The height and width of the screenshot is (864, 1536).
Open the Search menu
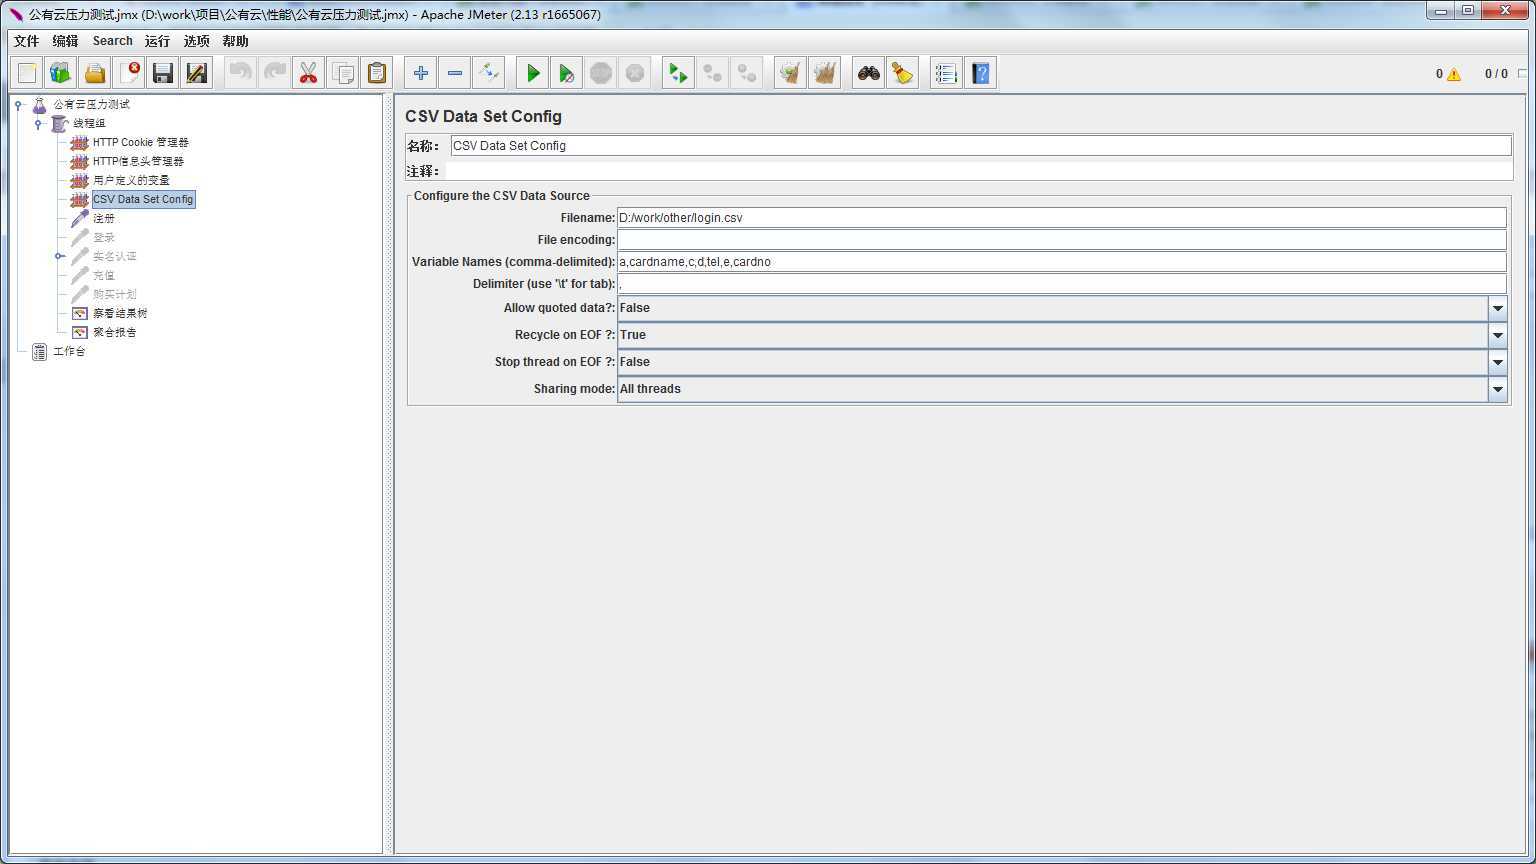click(x=112, y=41)
